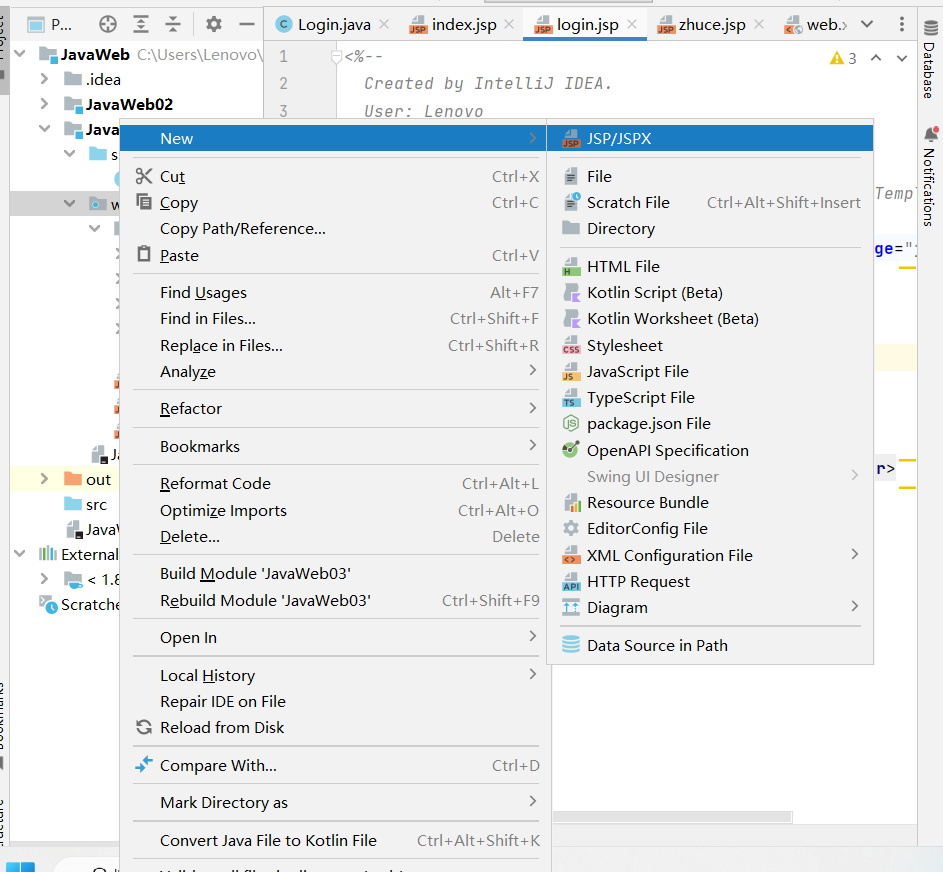Create a new Stylesheet
Screen dimensions: 943x872
click(710, 346)
